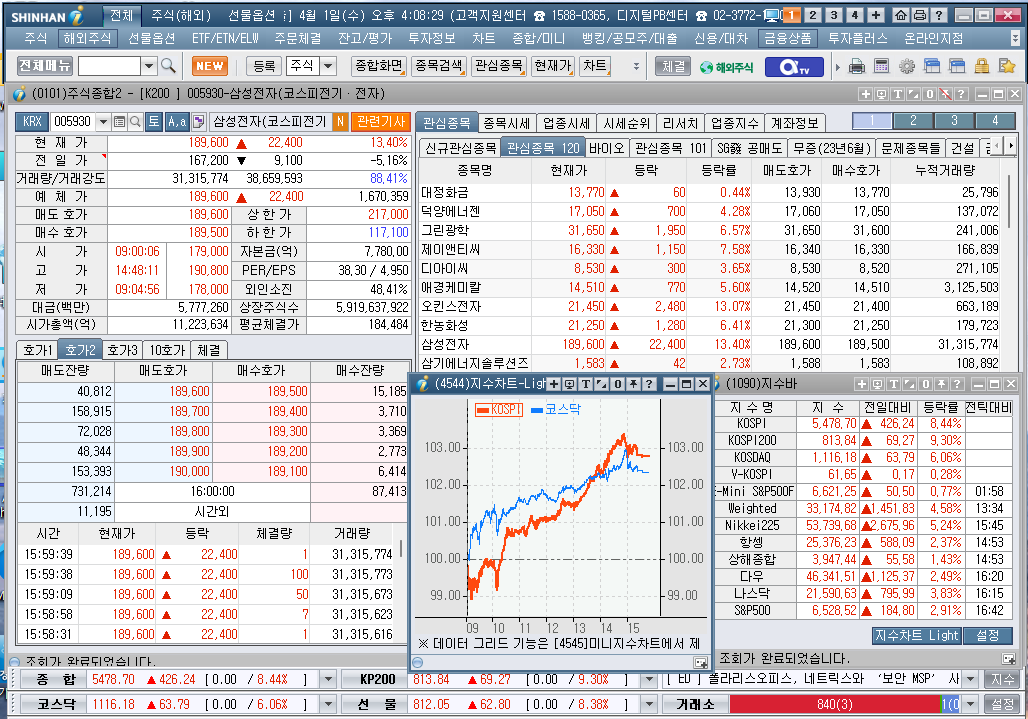
Task: Click the 해외주식 globe shortcut
Action: pyautogui.click(x=726, y=67)
